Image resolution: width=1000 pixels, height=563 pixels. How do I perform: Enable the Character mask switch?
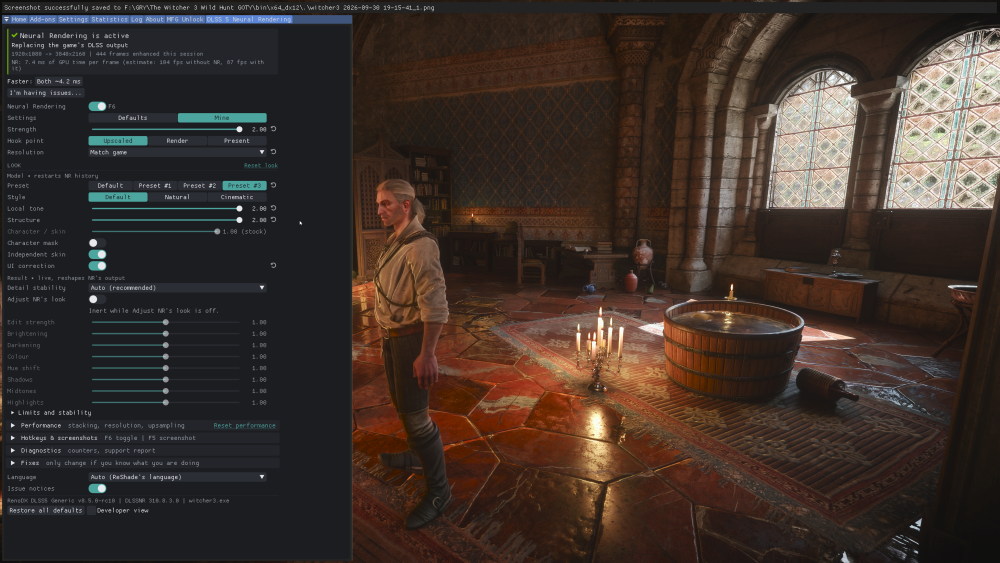pos(98,243)
